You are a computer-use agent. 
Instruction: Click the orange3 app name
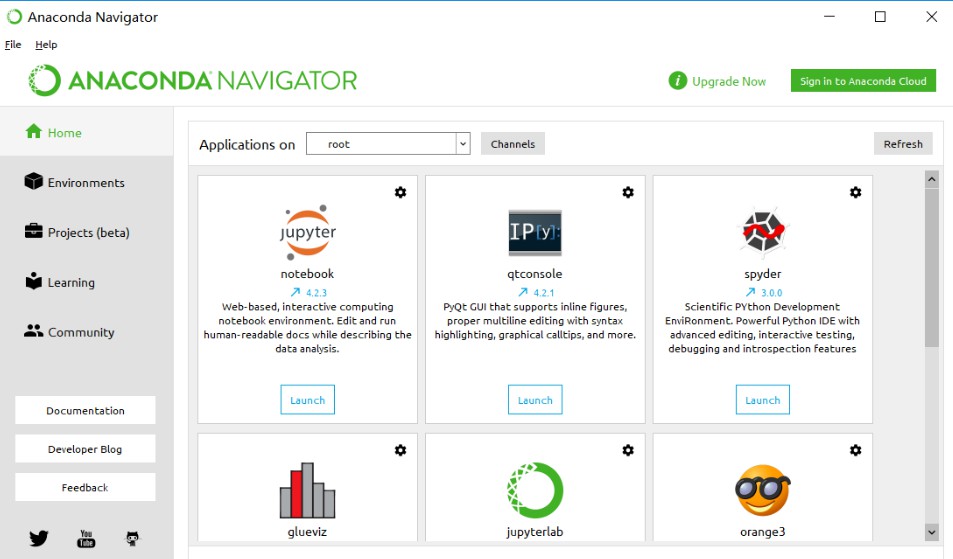click(763, 532)
